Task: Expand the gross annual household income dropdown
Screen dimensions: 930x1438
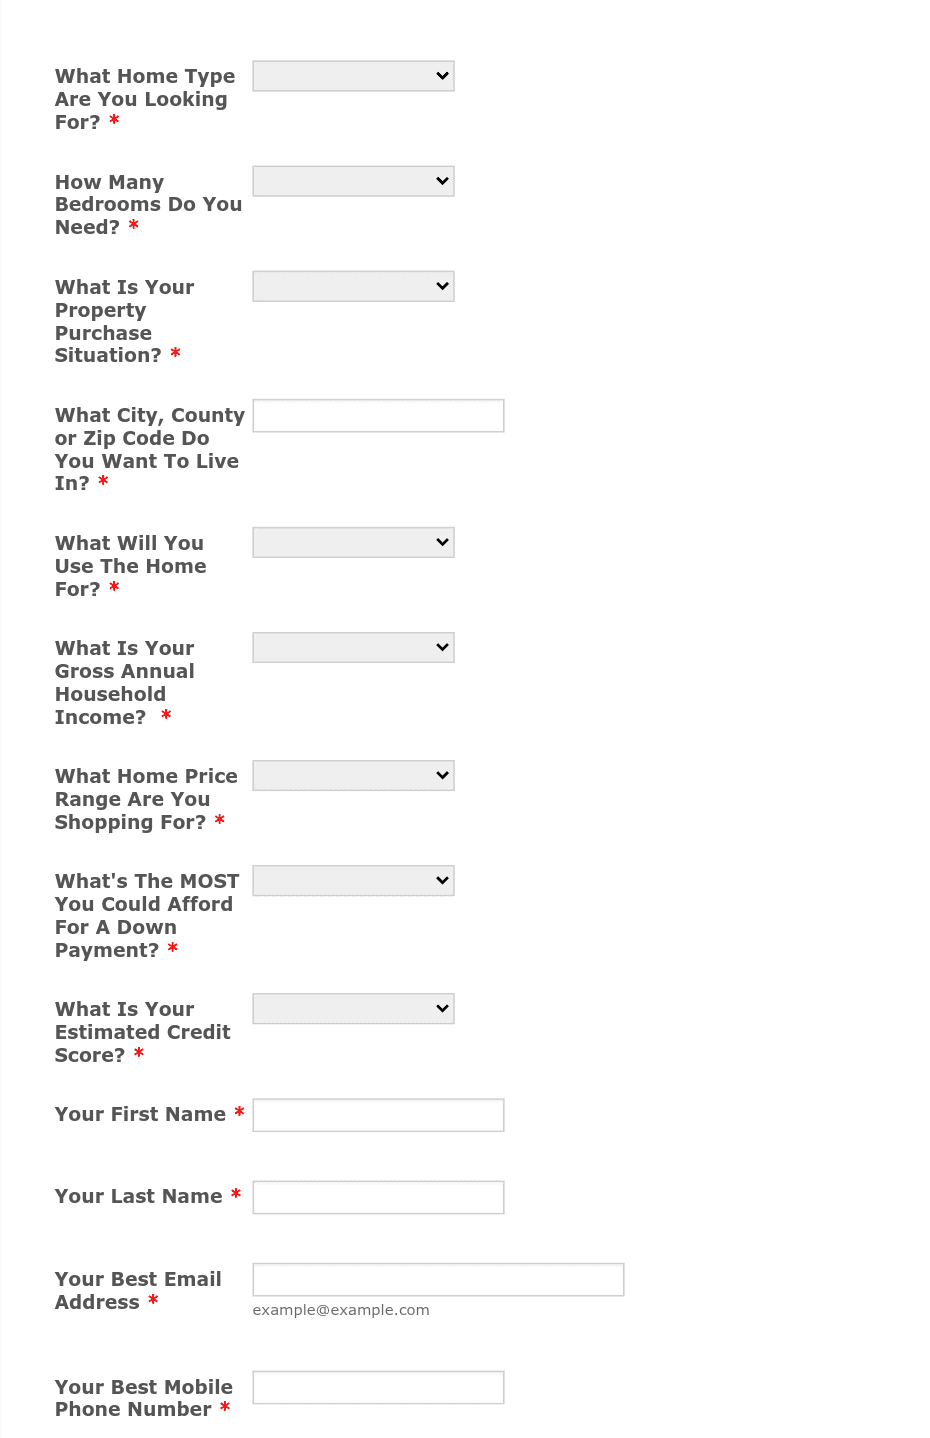Action: (353, 647)
